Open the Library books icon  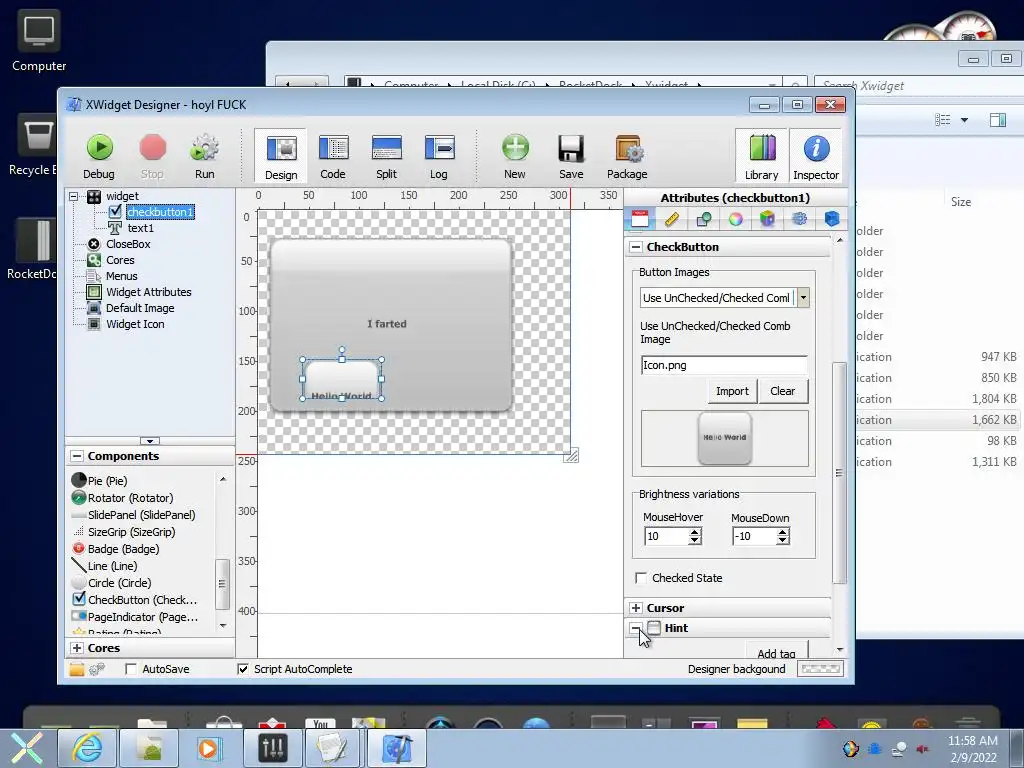(761, 148)
